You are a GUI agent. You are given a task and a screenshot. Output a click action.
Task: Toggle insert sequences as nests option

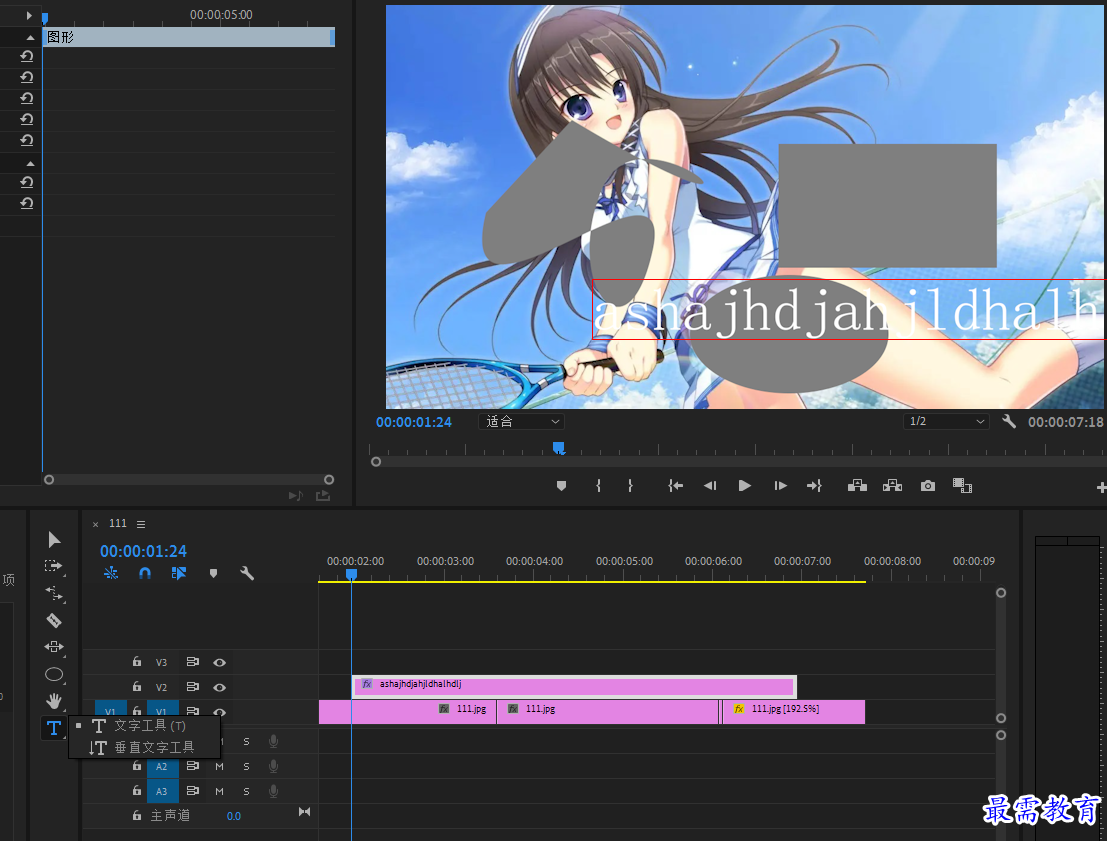111,573
